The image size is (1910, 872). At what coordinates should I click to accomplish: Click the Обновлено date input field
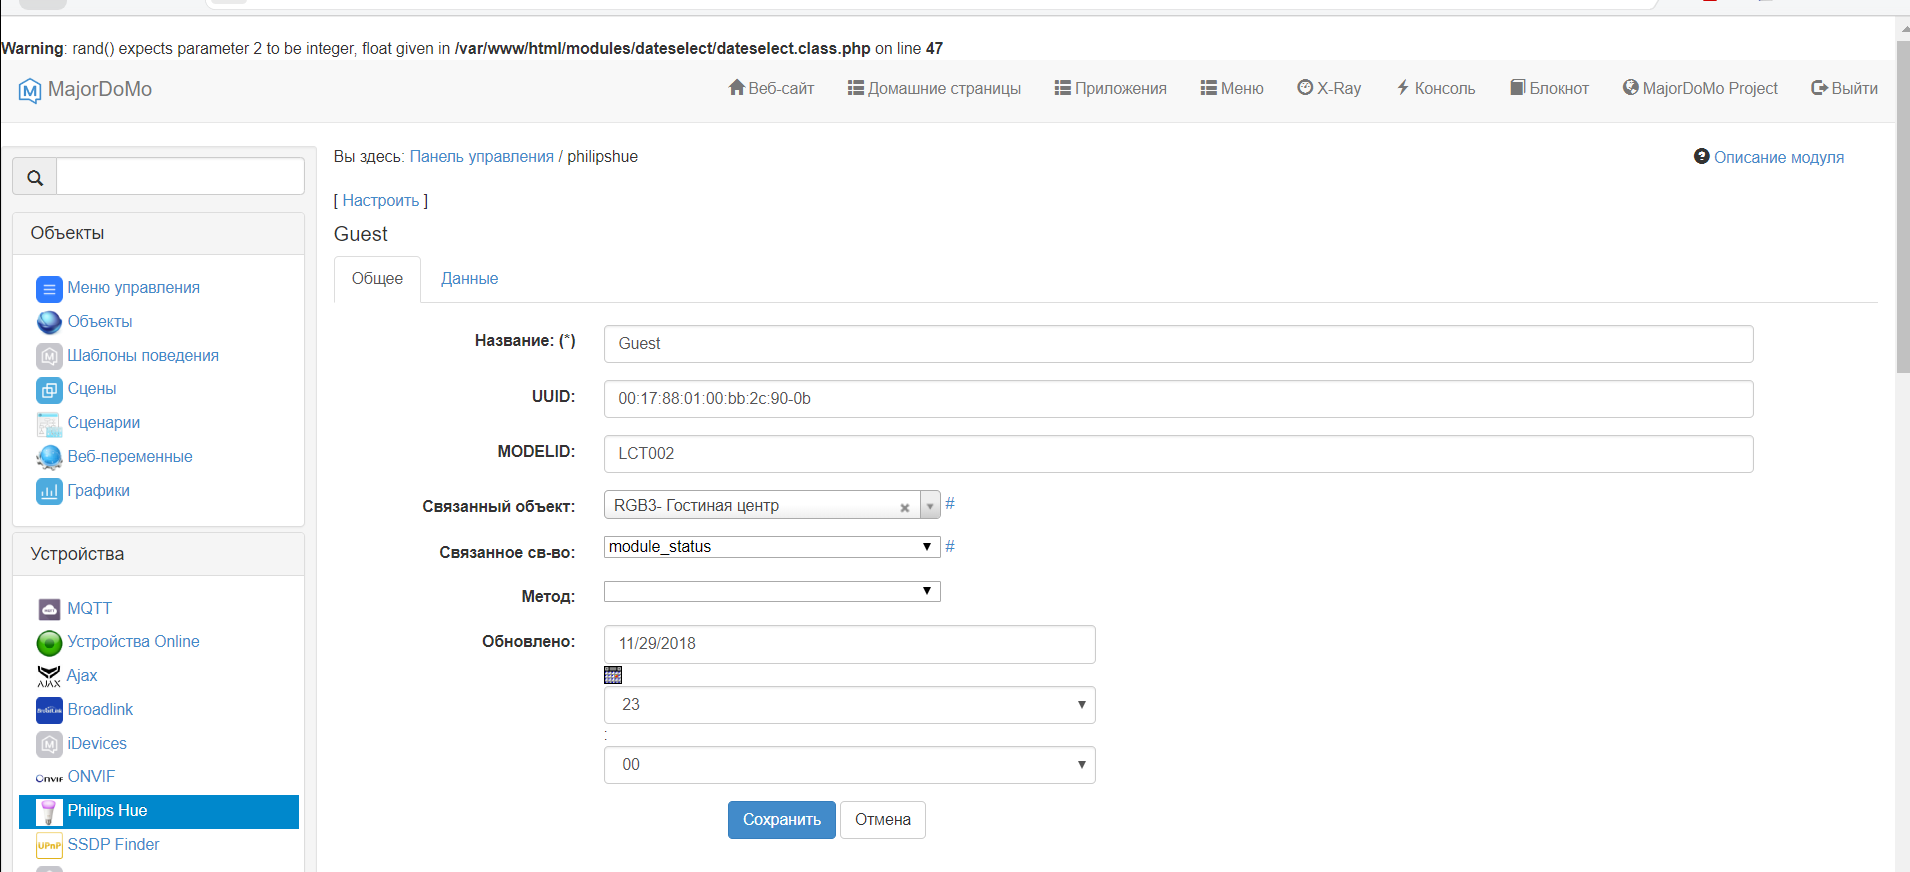coord(850,644)
